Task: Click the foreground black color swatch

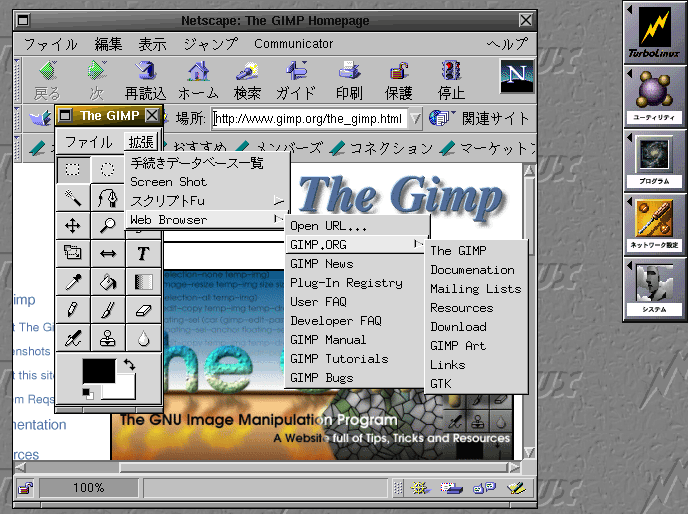Action: 99,371
